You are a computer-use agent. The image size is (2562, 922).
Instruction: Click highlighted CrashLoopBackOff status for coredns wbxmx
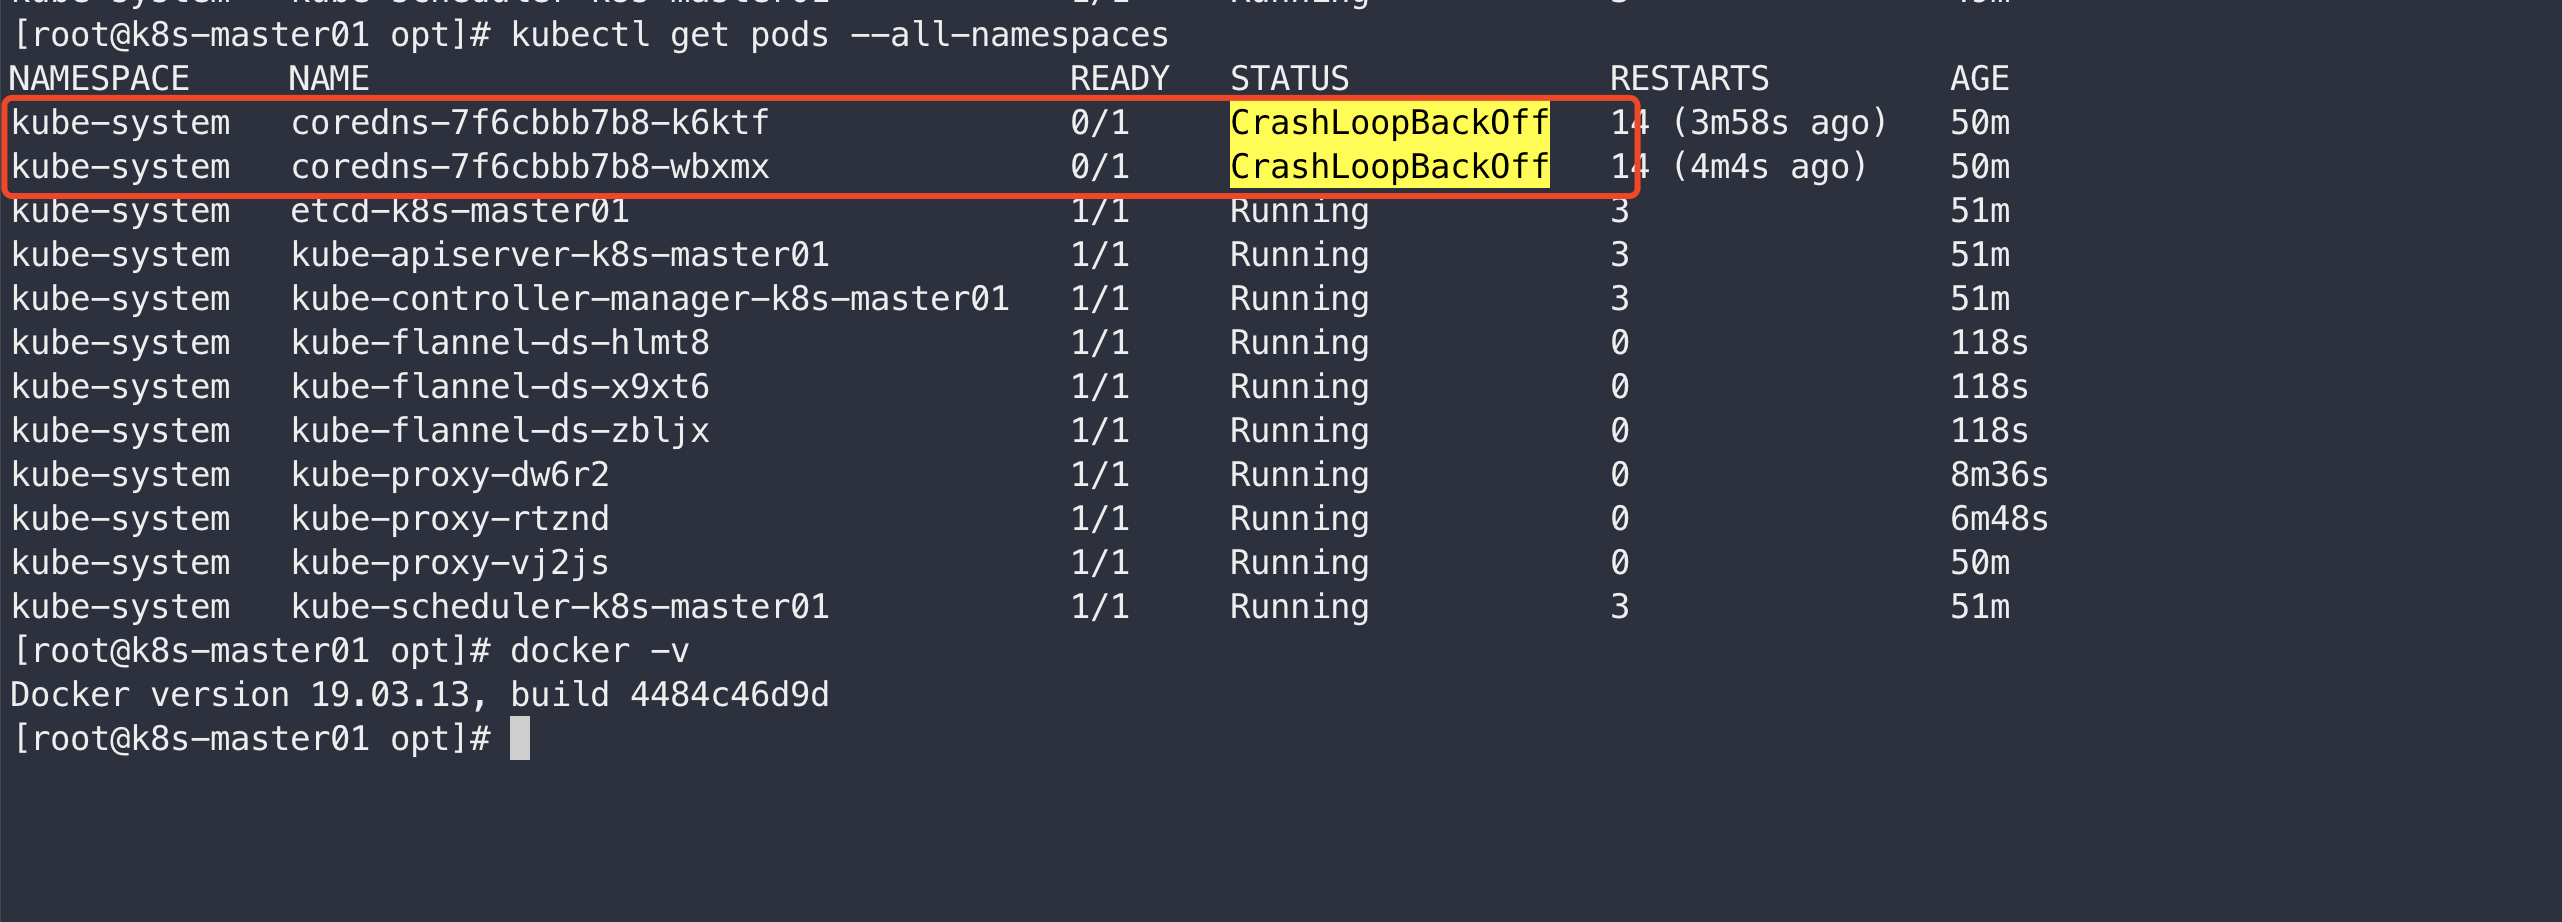[1388, 167]
